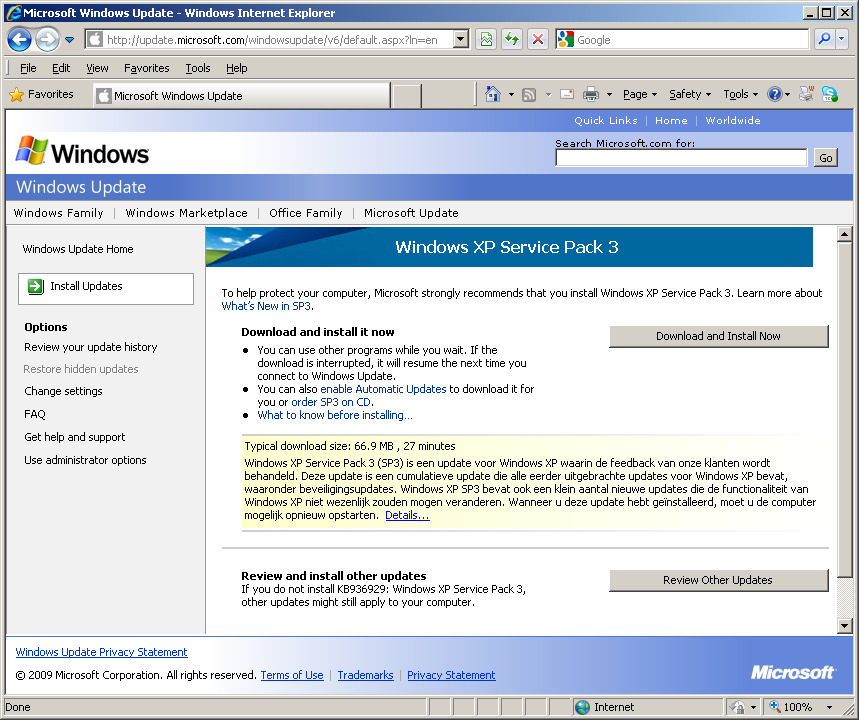Screen dimensions: 859x720
Task: Expand the Print options dropdown arrow
Action: [609, 95]
